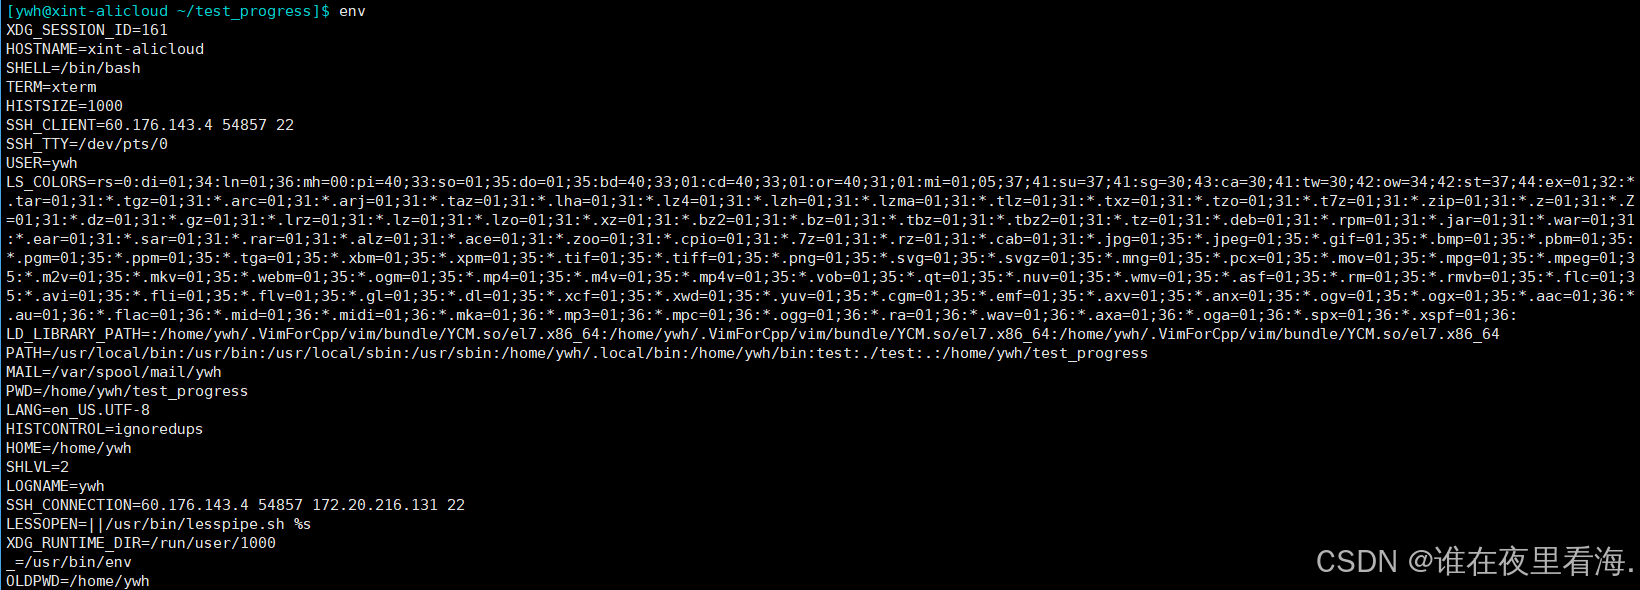1640x590 pixels.
Task: Click the TERM=xterm line
Action: coord(51,87)
